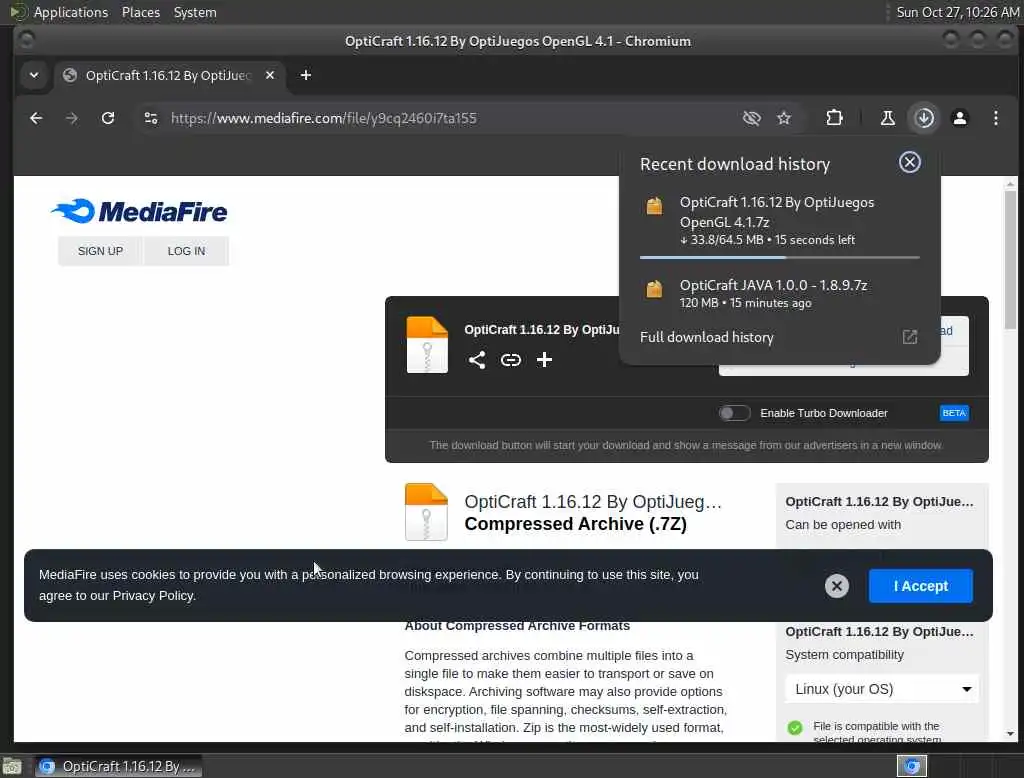Open Chrome Labs flask icon
Image resolution: width=1024 pixels, height=778 pixels.
887,118
